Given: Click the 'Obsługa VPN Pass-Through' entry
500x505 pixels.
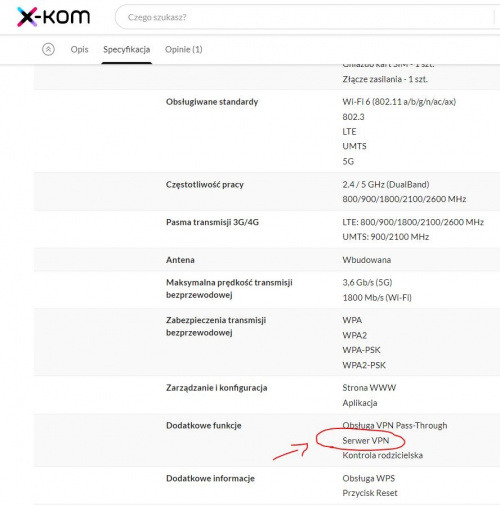Looking at the screenshot, I should tap(395, 425).
